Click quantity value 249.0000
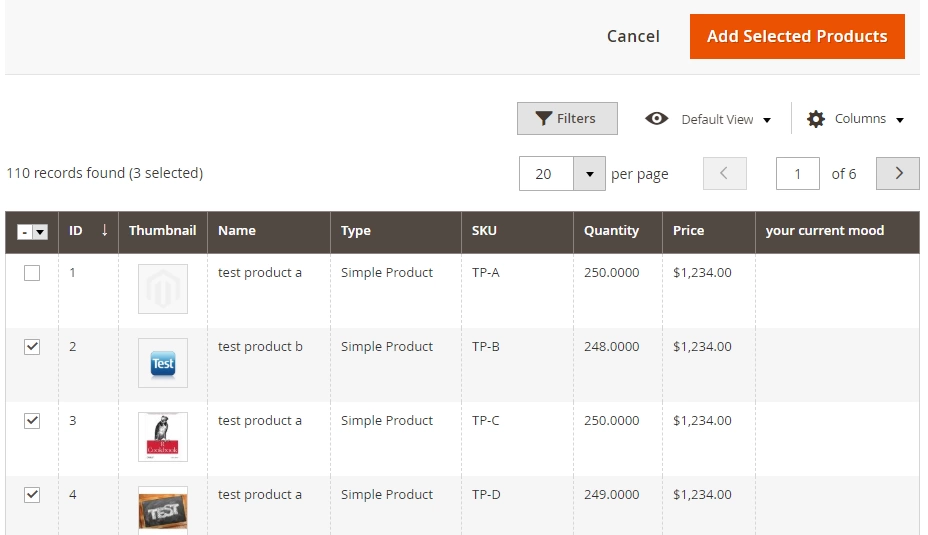This screenshot has width=928, height=535. click(611, 495)
